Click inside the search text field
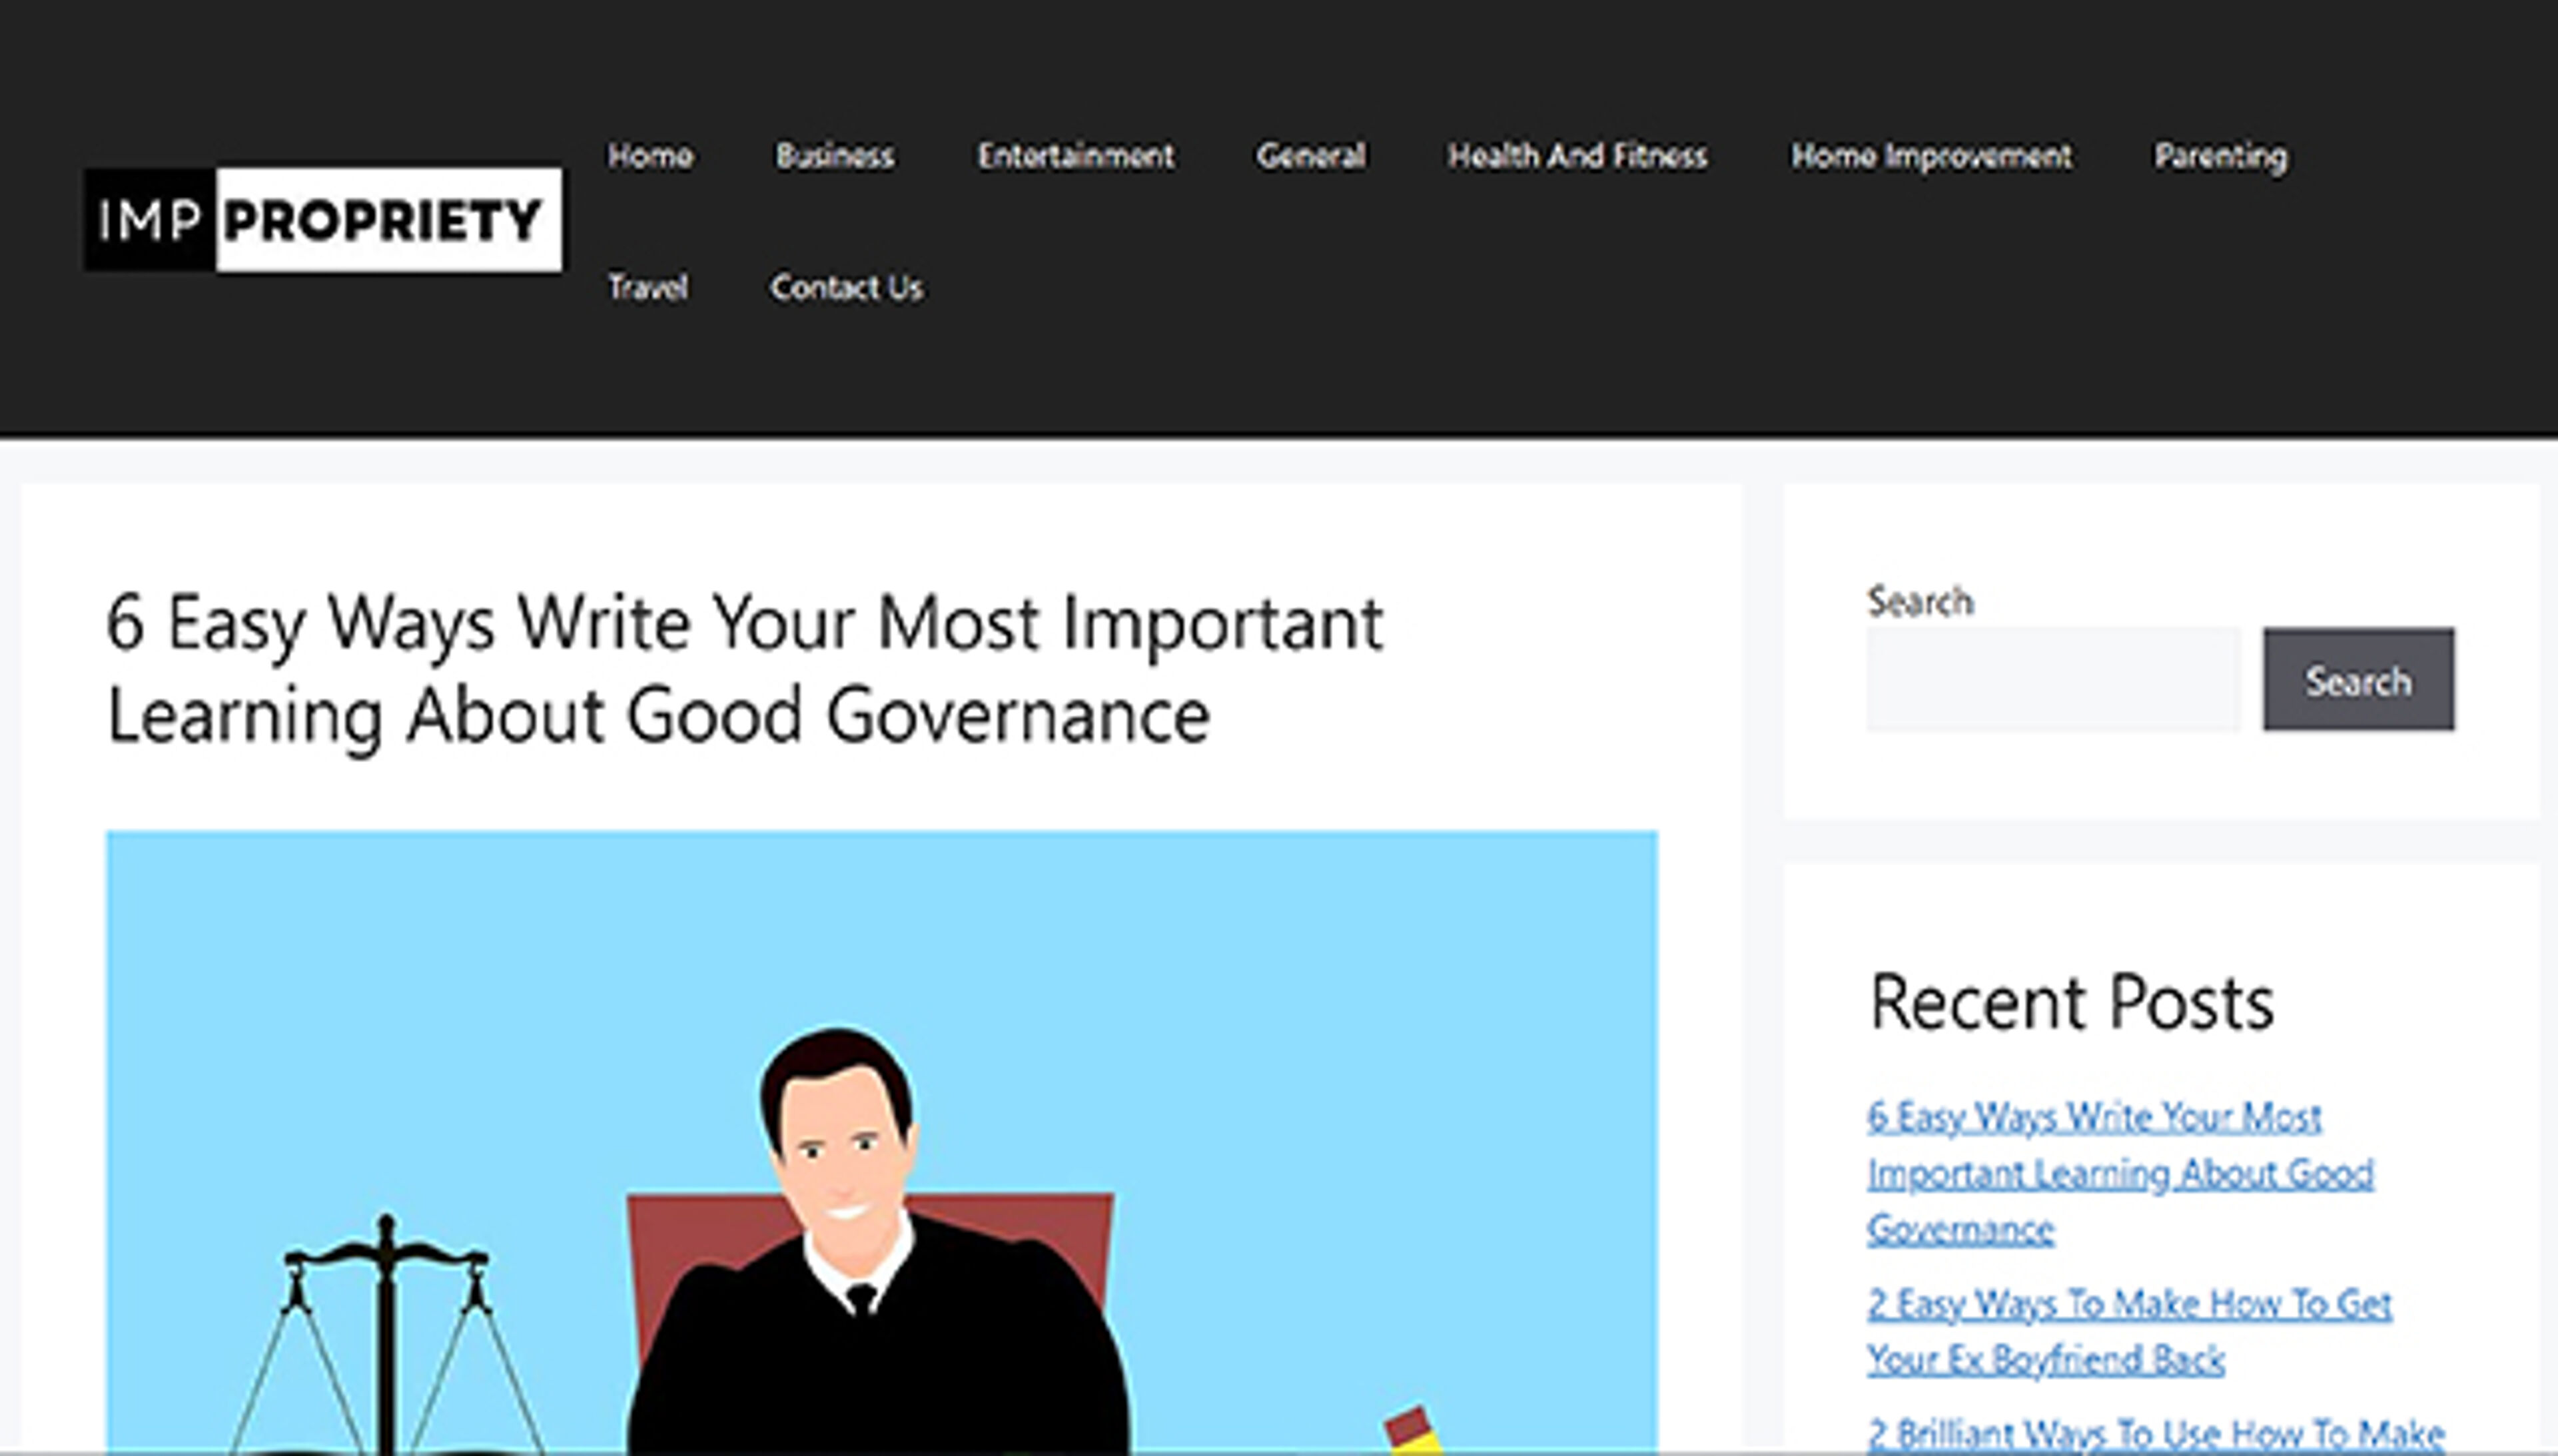Screen dimensions: 2558x1456 click(2052, 680)
